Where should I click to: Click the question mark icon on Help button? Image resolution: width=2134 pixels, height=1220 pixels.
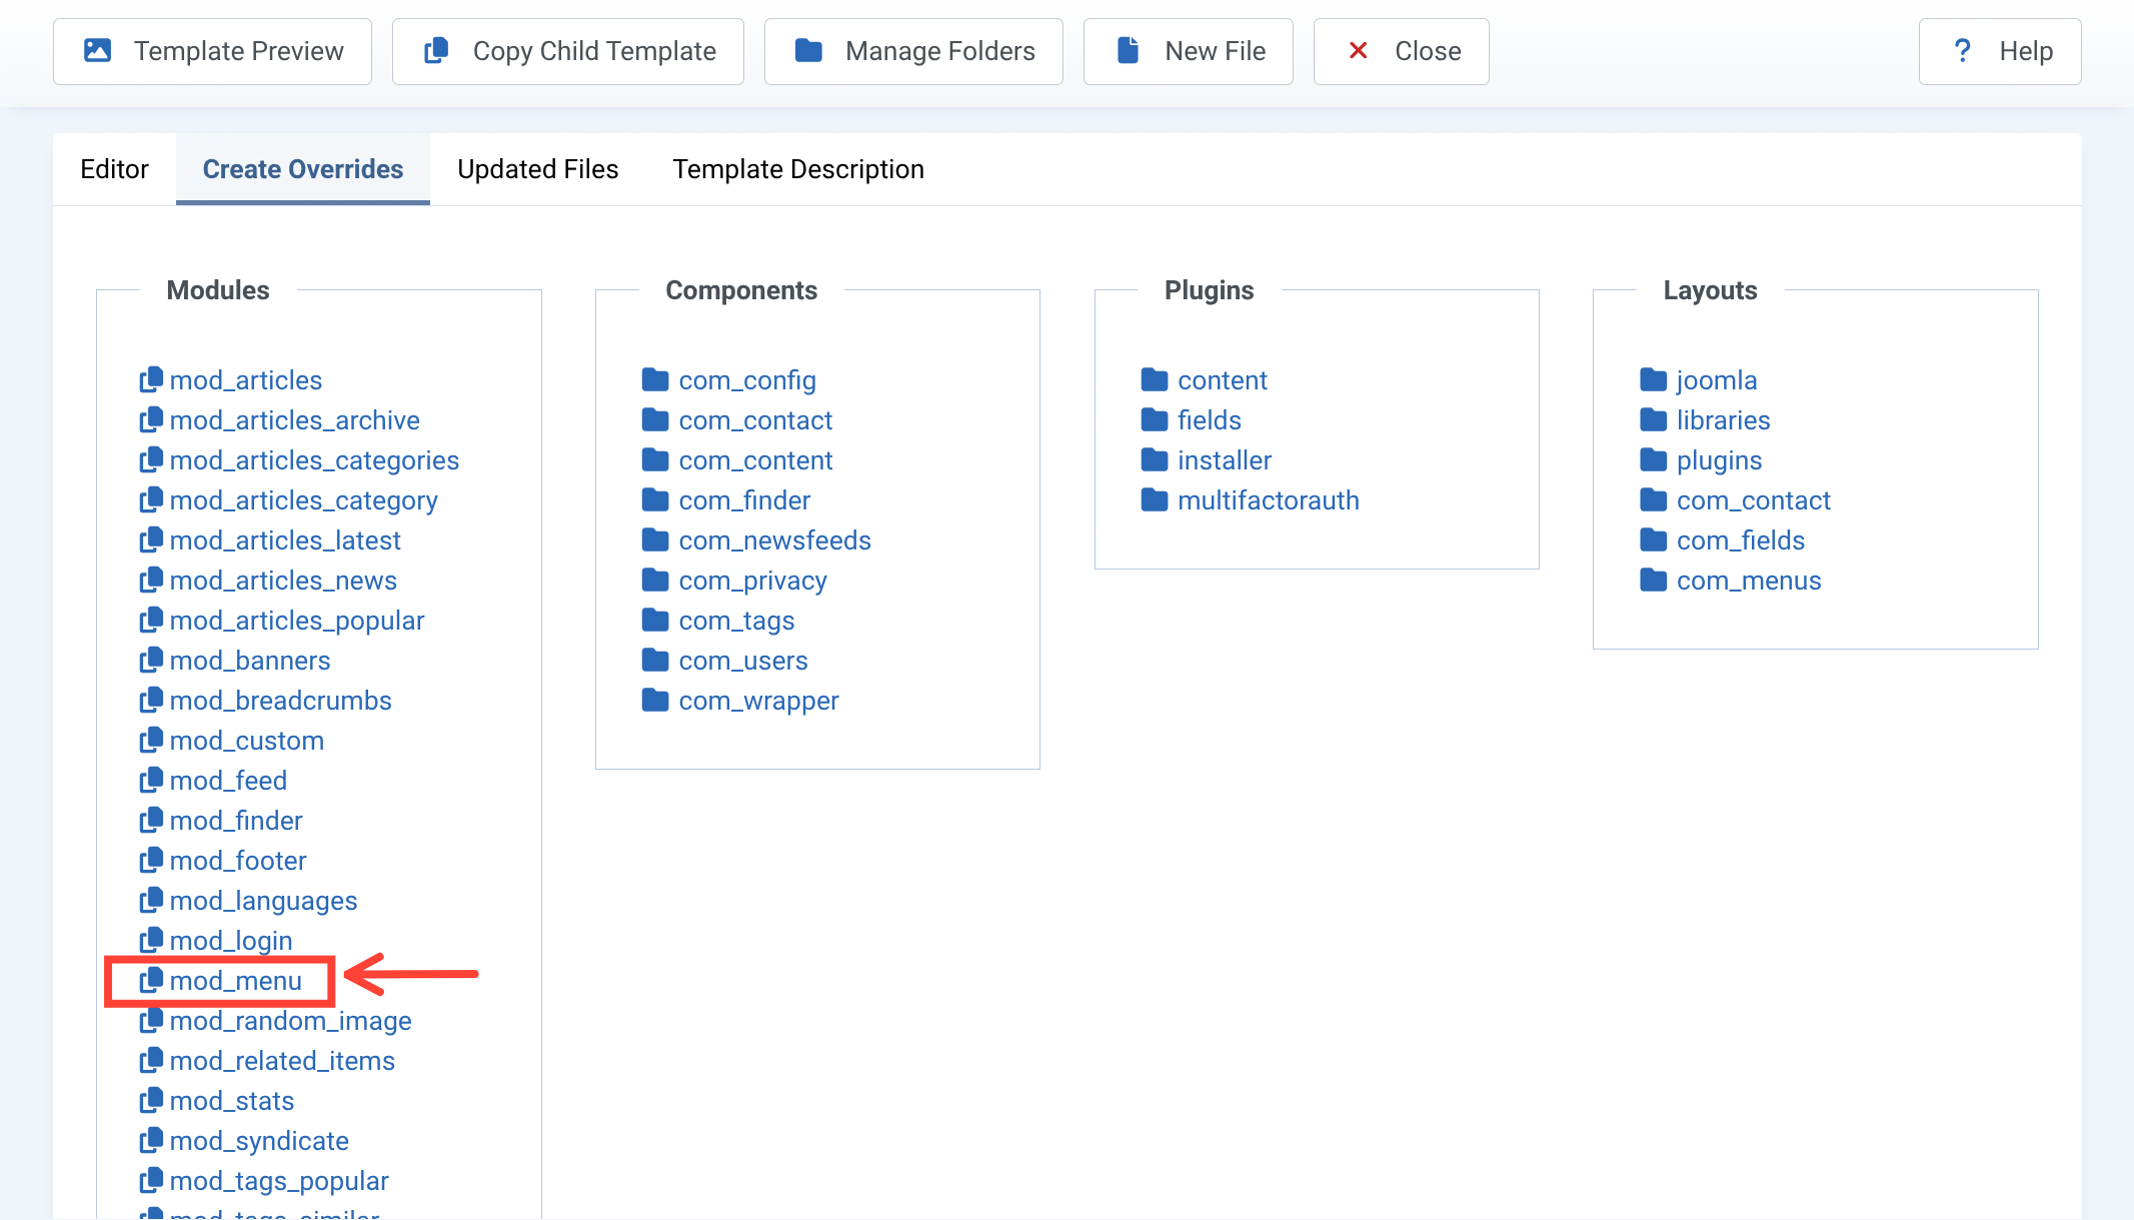[x=1962, y=51]
